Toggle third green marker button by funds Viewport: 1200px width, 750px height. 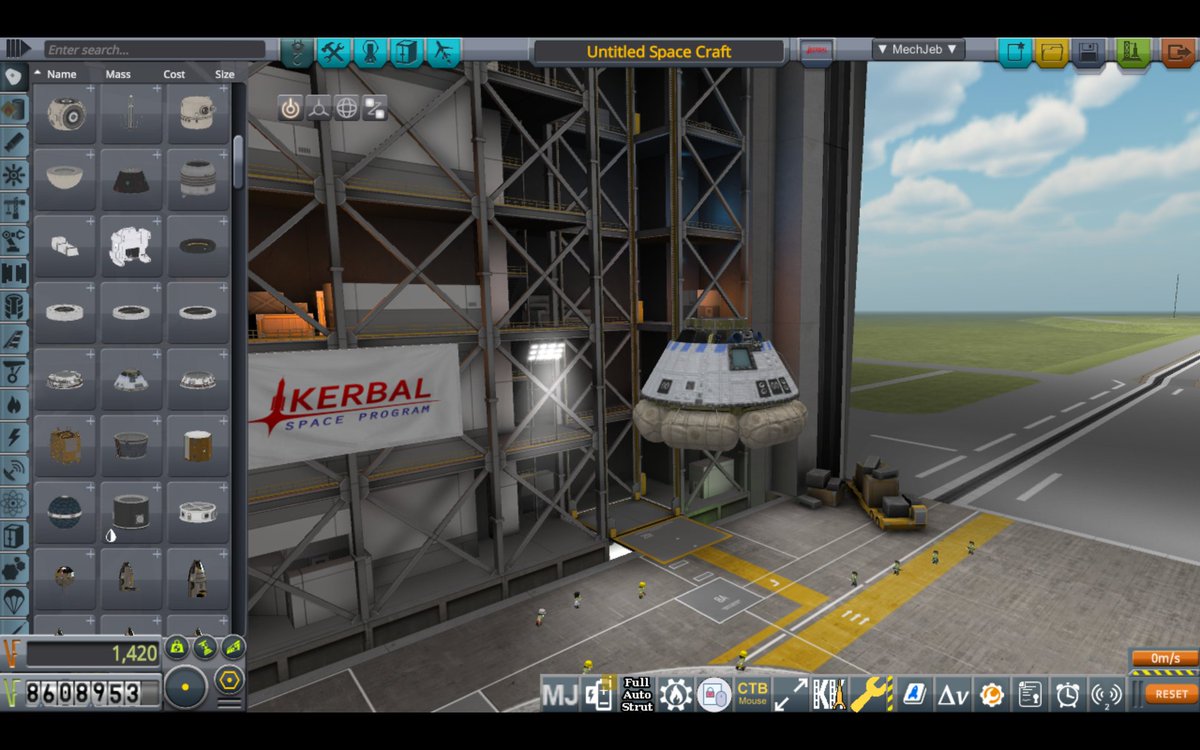coord(232,647)
